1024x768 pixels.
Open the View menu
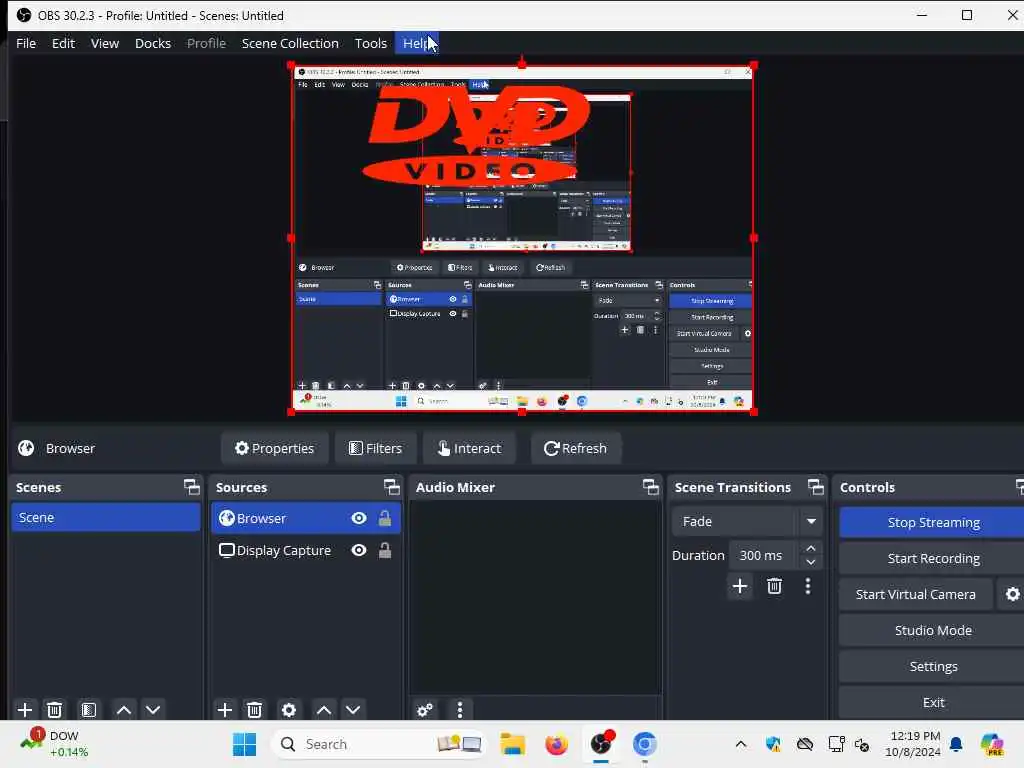coord(104,43)
